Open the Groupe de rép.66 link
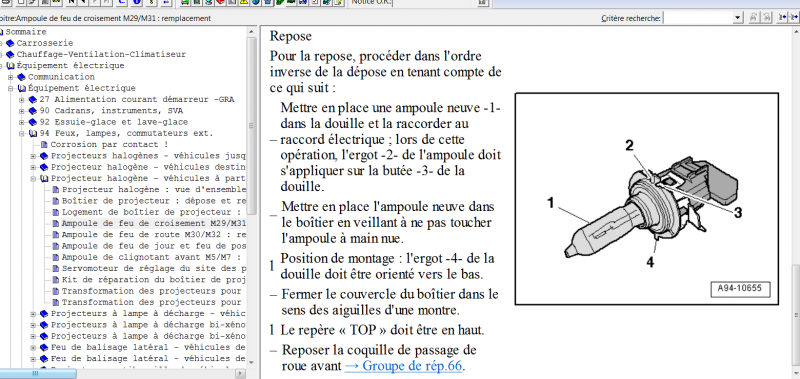Image resolution: width=800 pixels, height=379 pixels. (x=404, y=366)
